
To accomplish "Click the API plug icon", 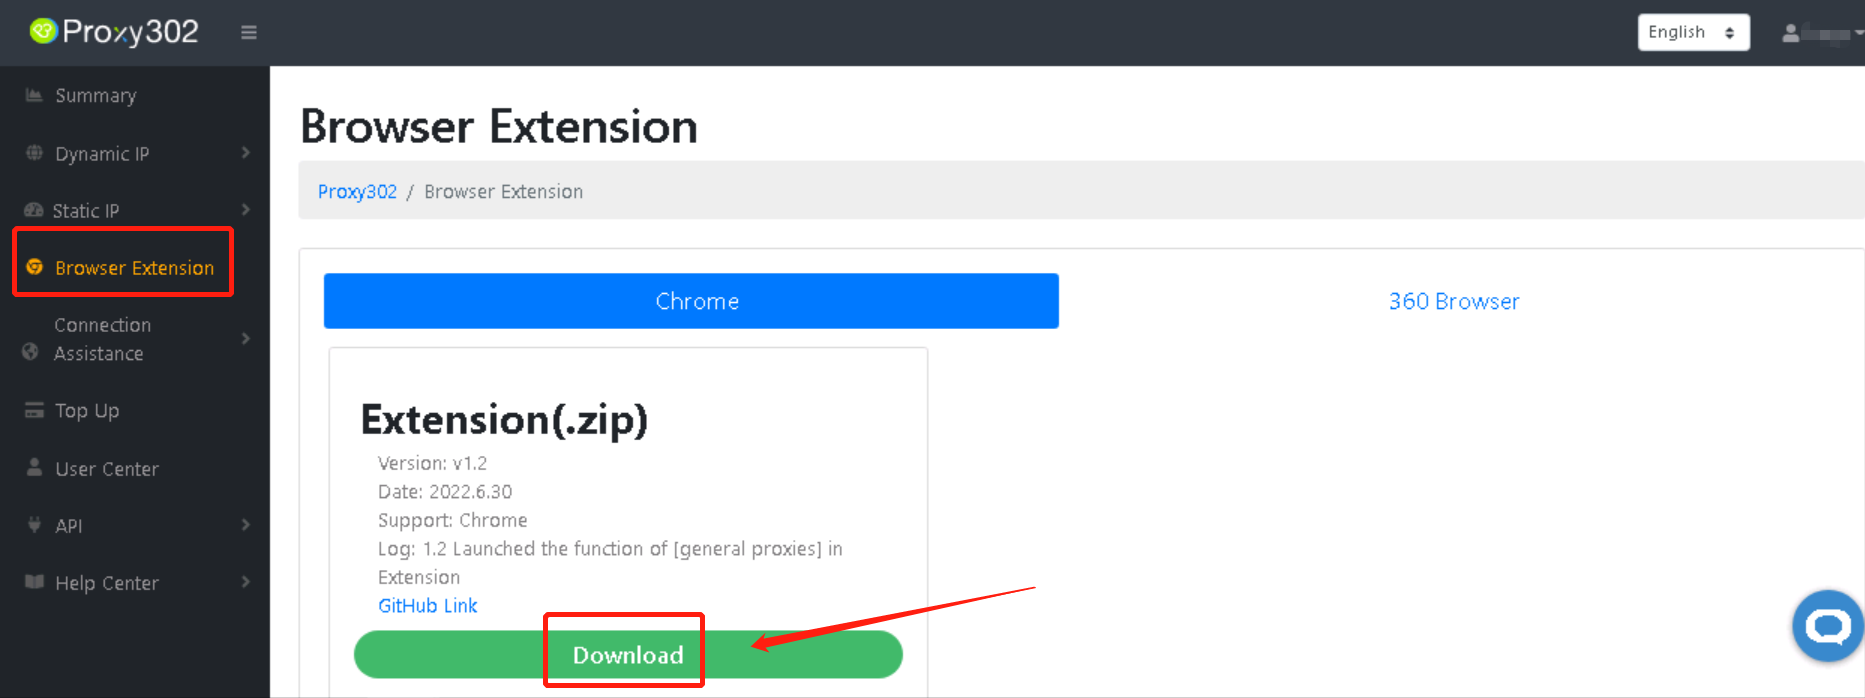I will tap(34, 525).
